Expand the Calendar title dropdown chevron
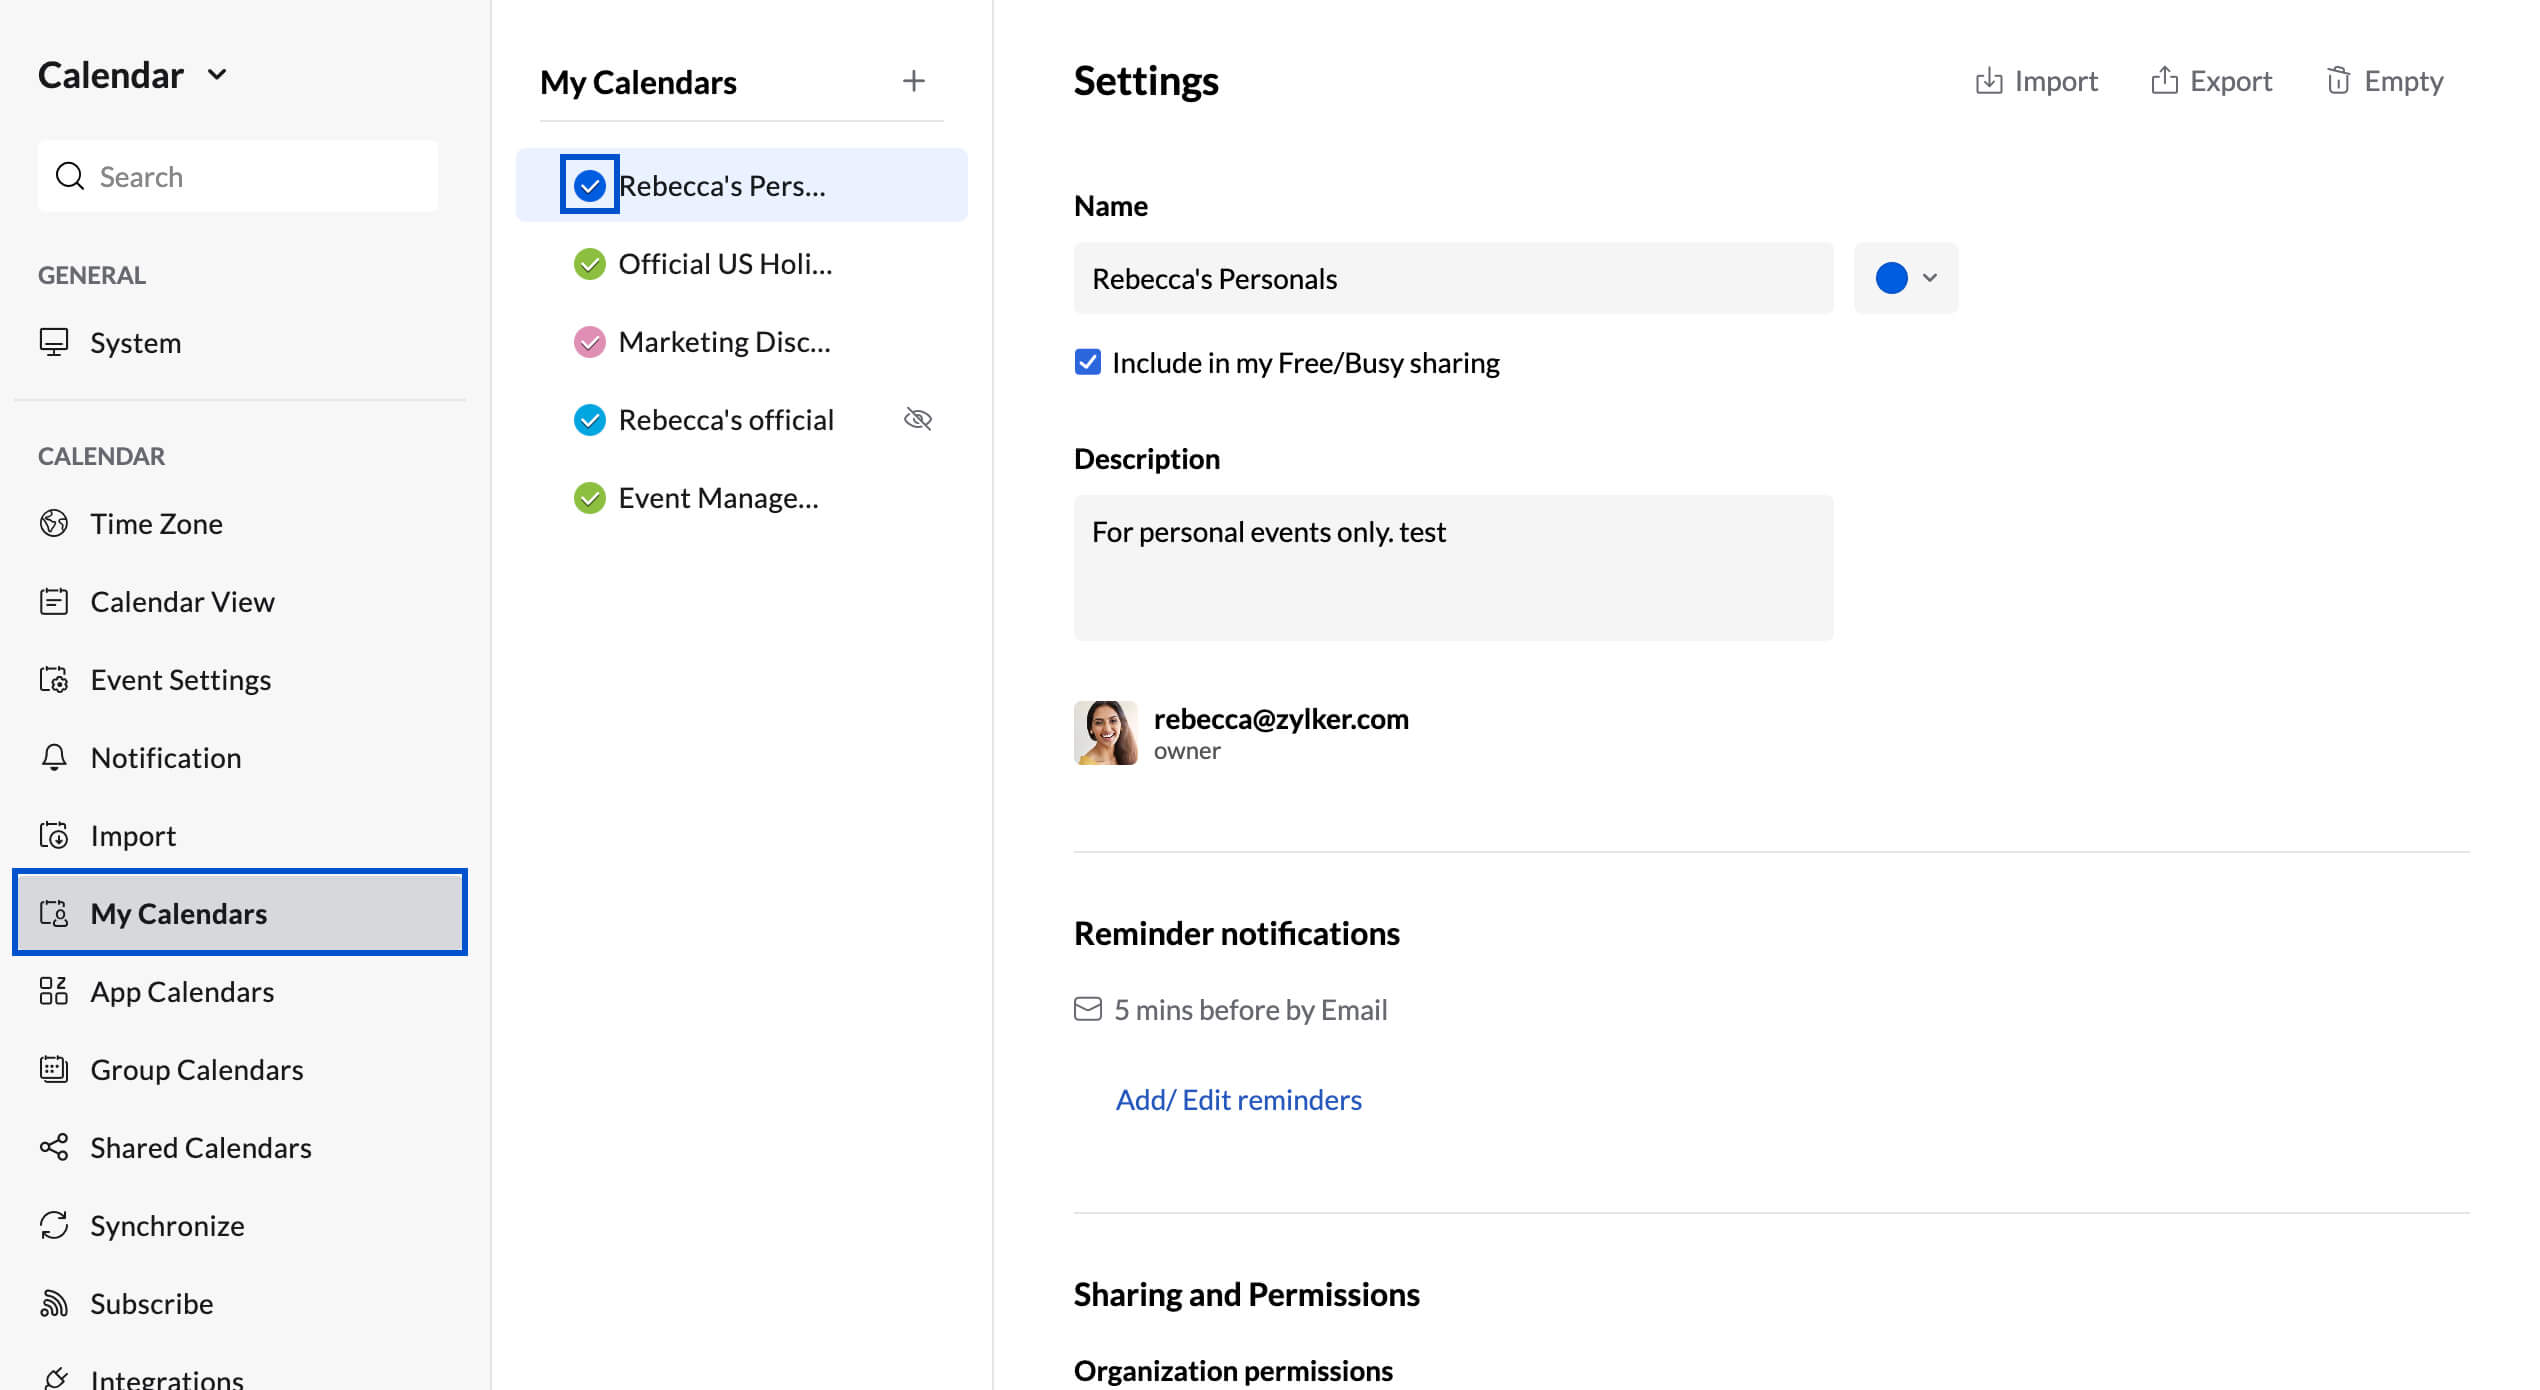Screen dimensions: 2540x1390 (x=217, y=75)
